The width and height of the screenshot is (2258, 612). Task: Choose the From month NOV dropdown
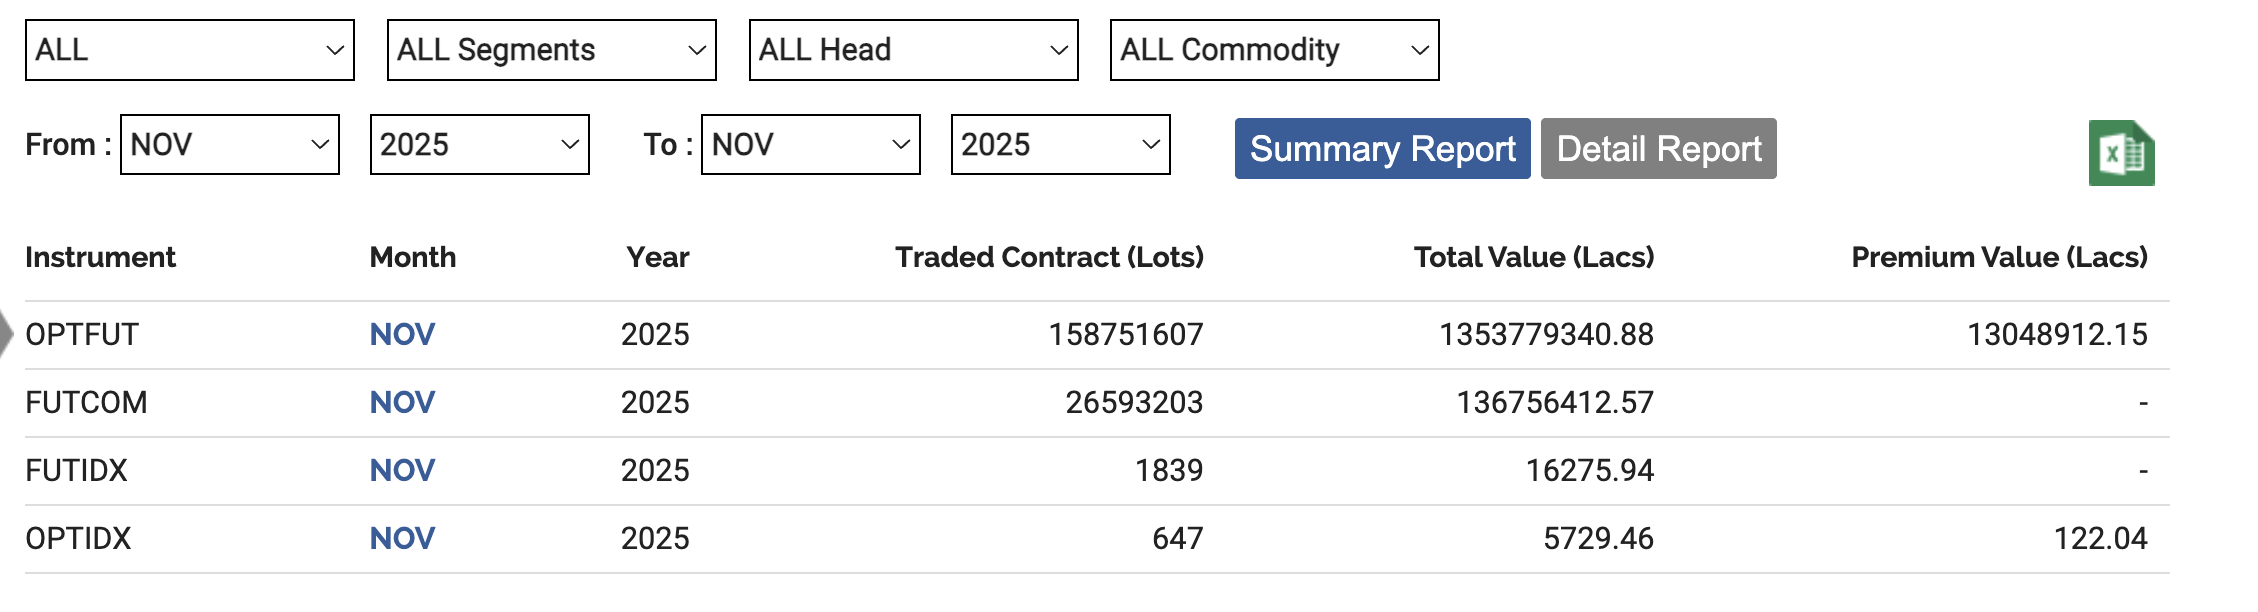tap(230, 145)
